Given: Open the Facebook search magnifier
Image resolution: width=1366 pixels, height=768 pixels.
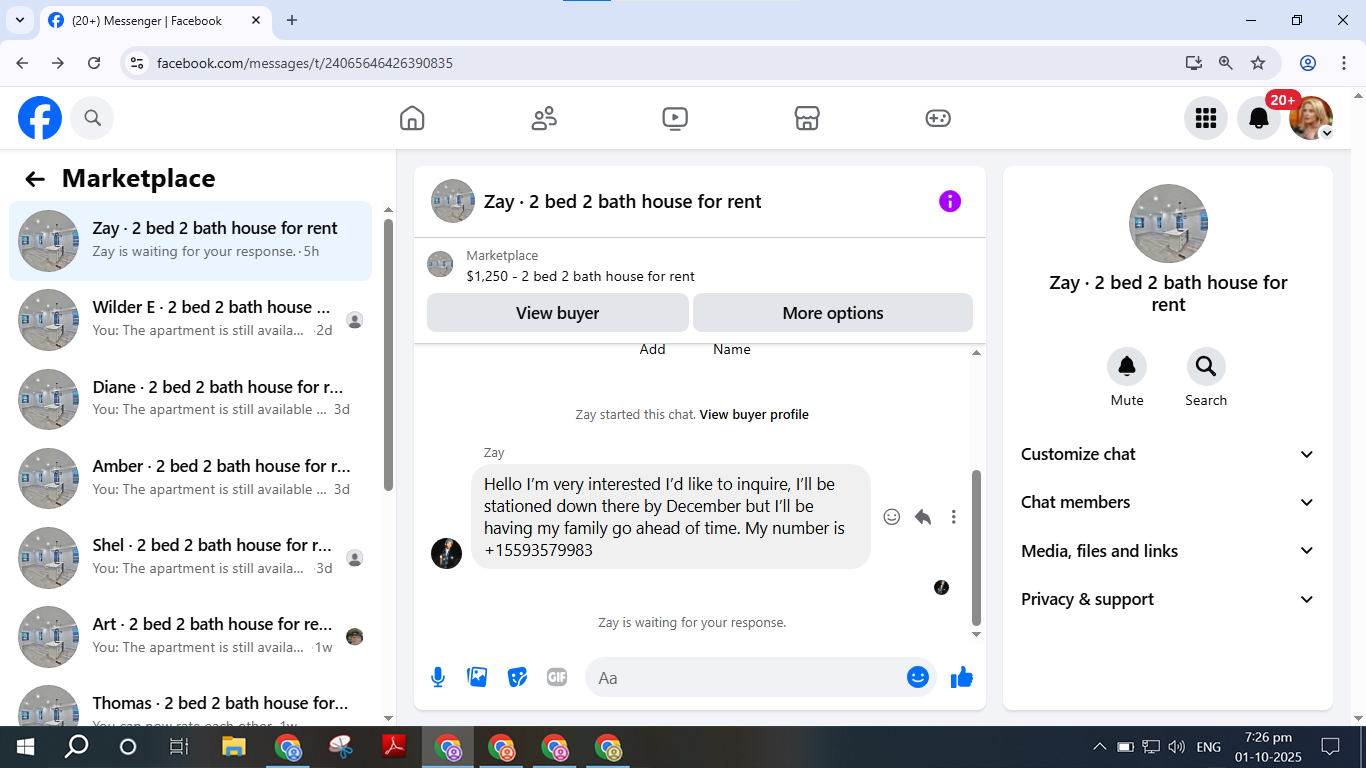Looking at the screenshot, I should click(x=93, y=118).
